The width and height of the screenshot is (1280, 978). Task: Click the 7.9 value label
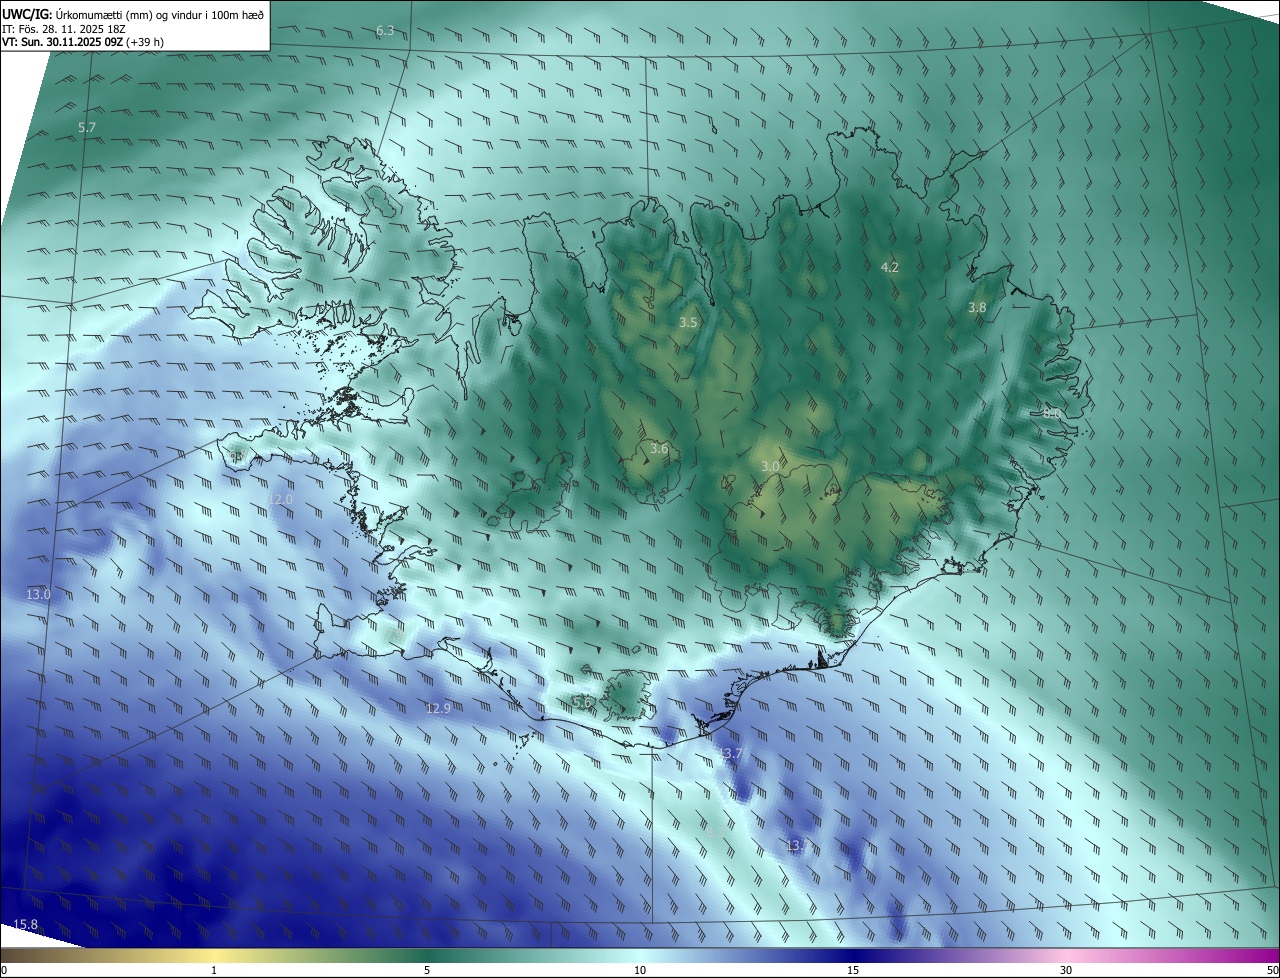coord(396,634)
